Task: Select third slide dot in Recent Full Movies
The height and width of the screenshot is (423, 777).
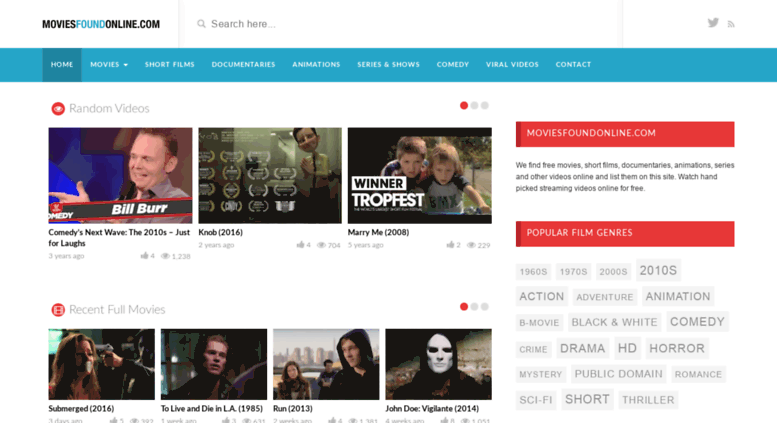Action: click(485, 307)
